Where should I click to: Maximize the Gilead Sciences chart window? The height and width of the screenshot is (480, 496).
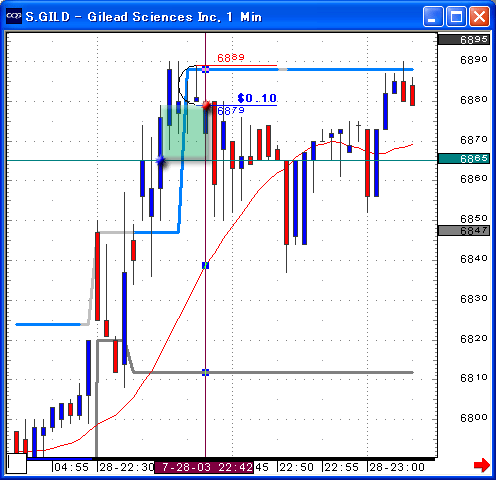[x=456, y=16]
